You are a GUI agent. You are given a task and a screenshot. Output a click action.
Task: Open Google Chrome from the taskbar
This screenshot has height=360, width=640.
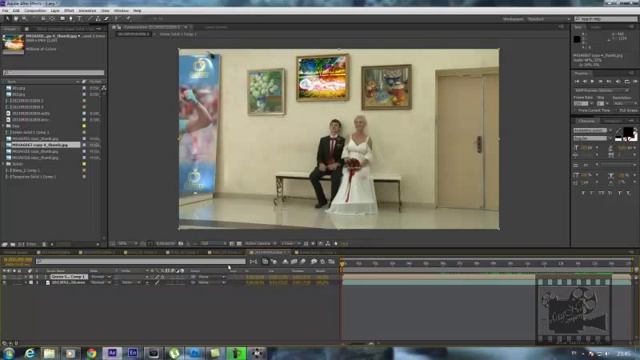pyautogui.click(x=91, y=353)
